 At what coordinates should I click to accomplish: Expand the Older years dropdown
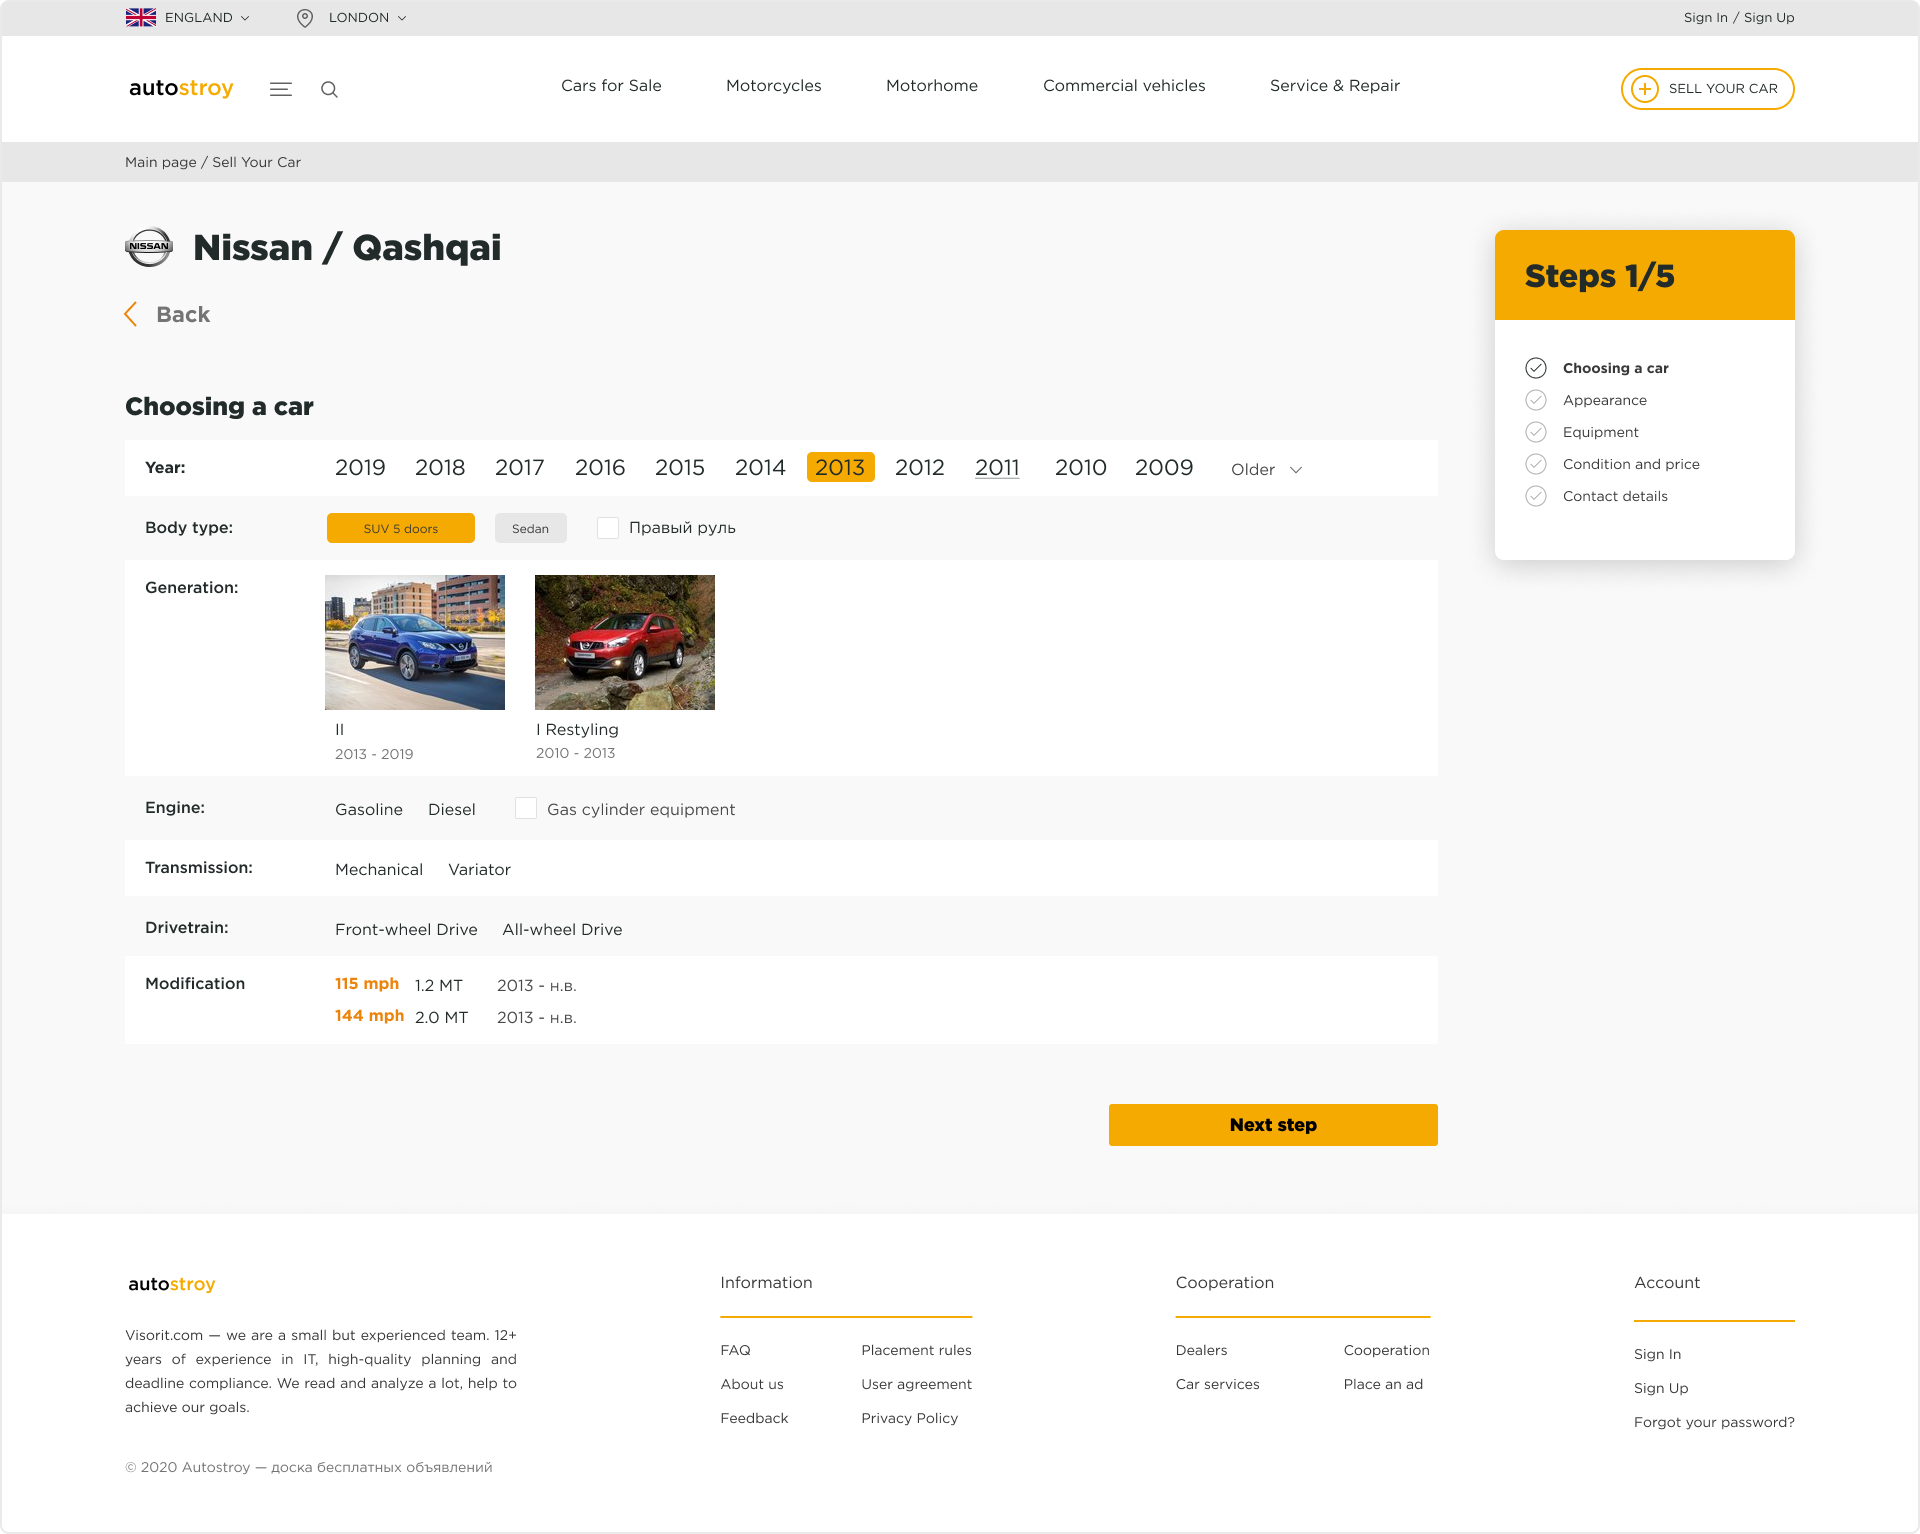[1264, 470]
